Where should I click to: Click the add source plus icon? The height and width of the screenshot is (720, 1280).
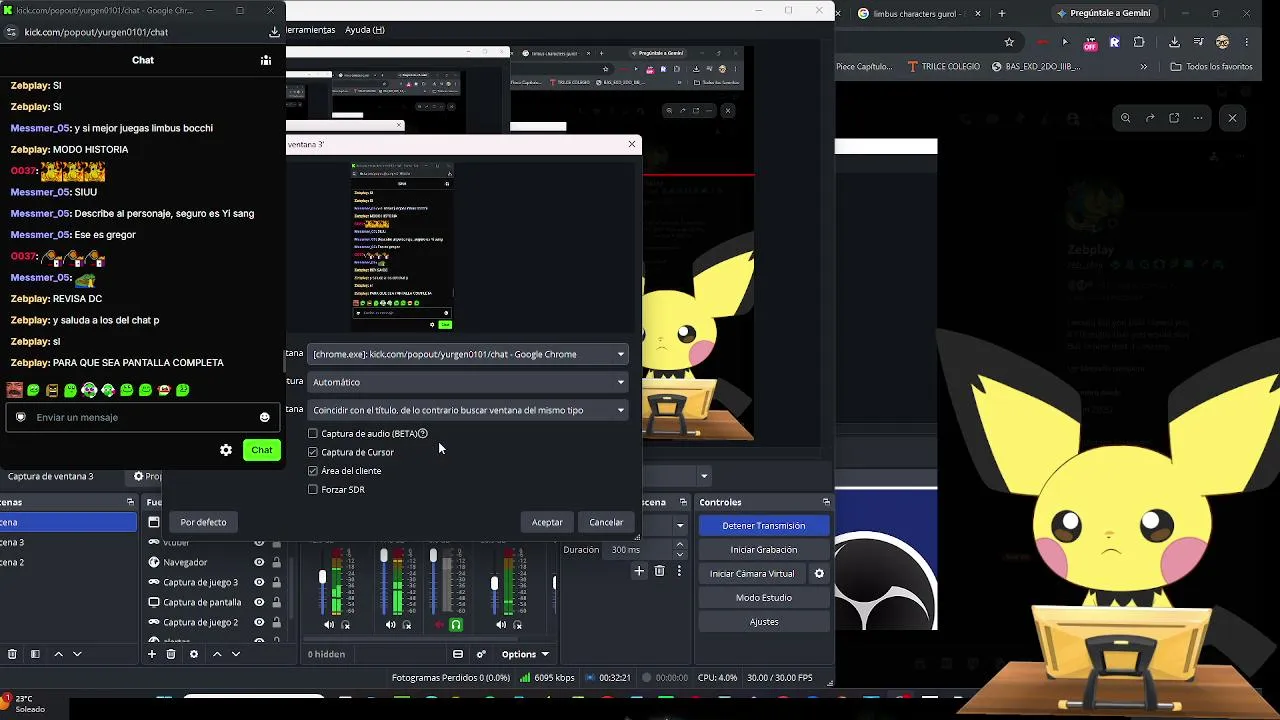click(x=152, y=654)
